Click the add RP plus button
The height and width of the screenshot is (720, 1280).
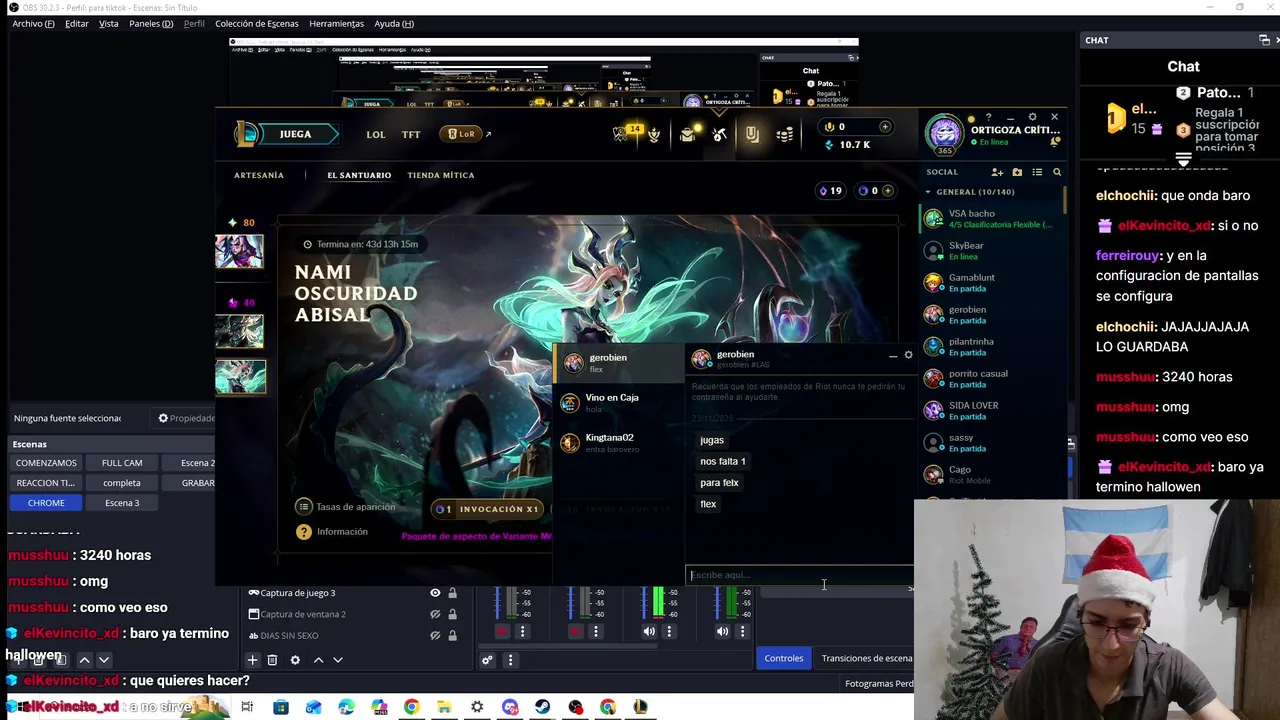(885, 127)
